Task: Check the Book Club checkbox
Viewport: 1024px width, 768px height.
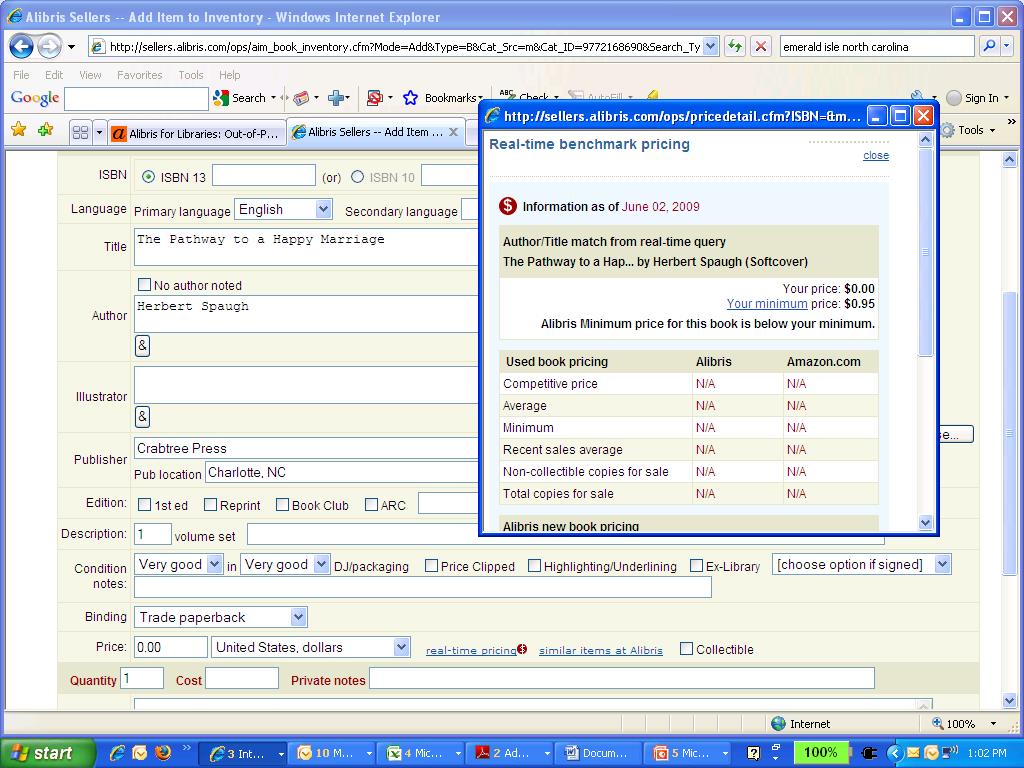Action: tap(282, 505)
